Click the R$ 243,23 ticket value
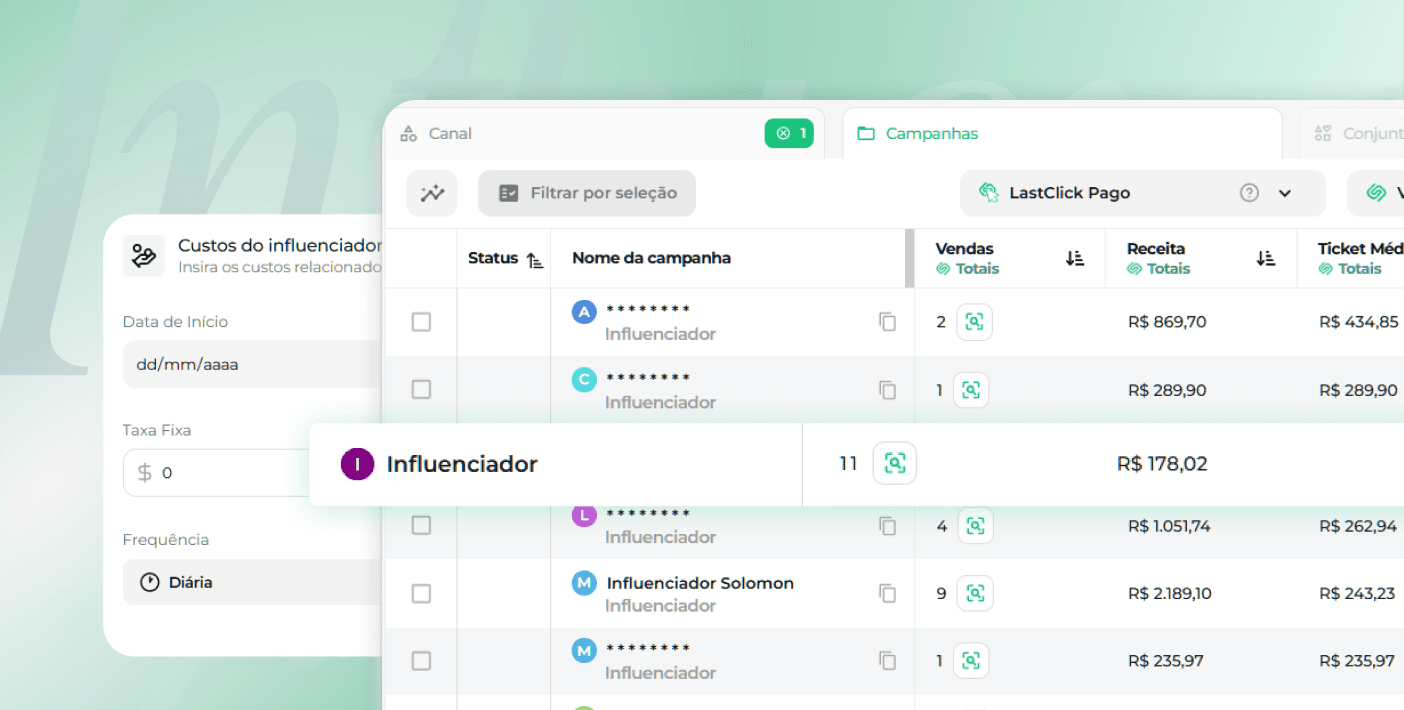Viewport: 1404px width, 710px height. pos(1357,594)
